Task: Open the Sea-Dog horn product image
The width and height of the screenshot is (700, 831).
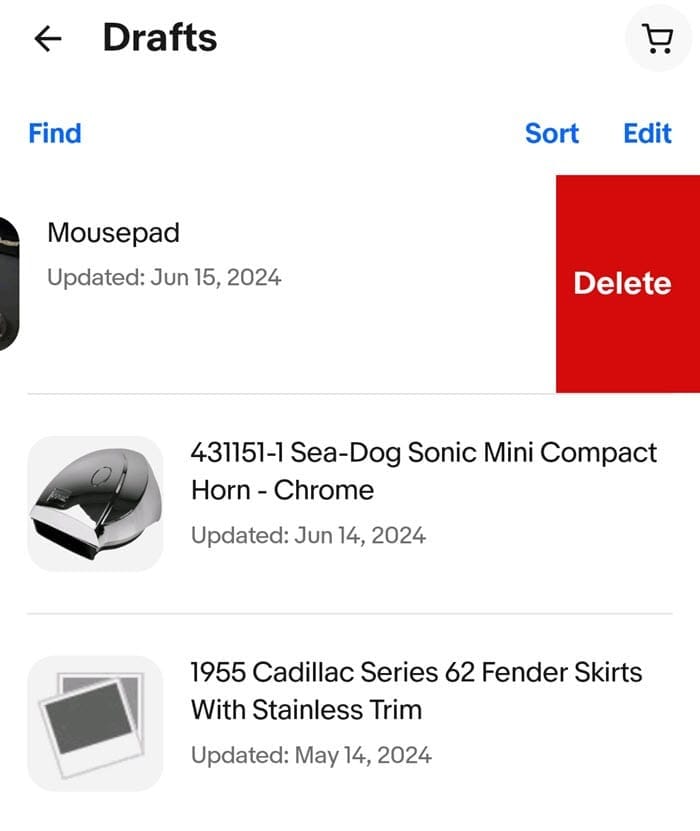Action: (x=95, y=503)
